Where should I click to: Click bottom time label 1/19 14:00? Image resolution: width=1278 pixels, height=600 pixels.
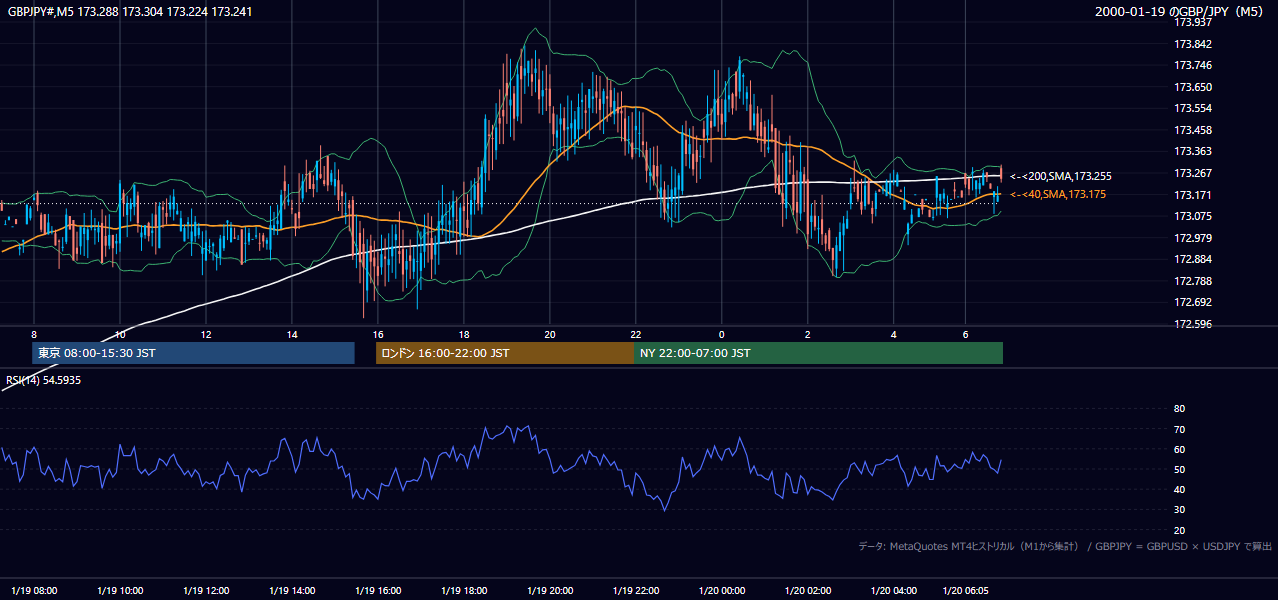[293, 590]
